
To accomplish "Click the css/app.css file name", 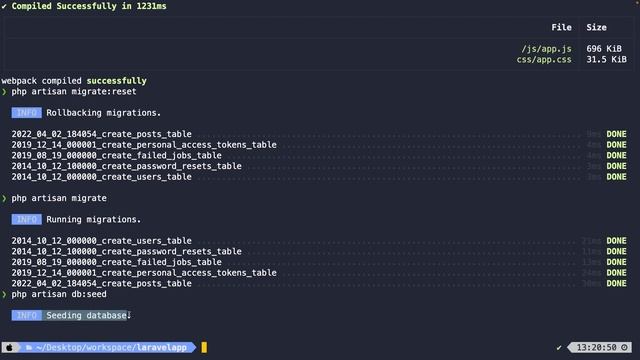I will coord(544,60).
